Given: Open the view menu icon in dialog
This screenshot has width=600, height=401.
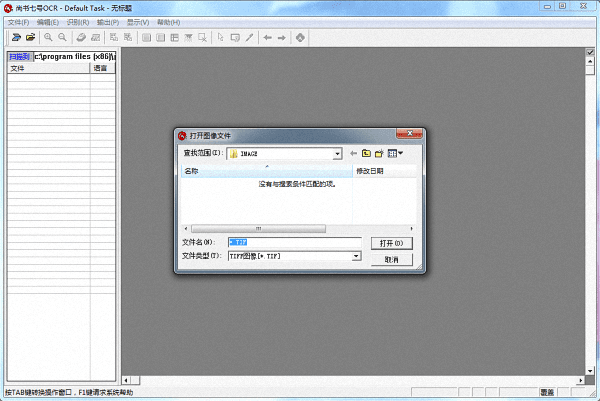Looking at the screenshot, I should tap(395, 153).
